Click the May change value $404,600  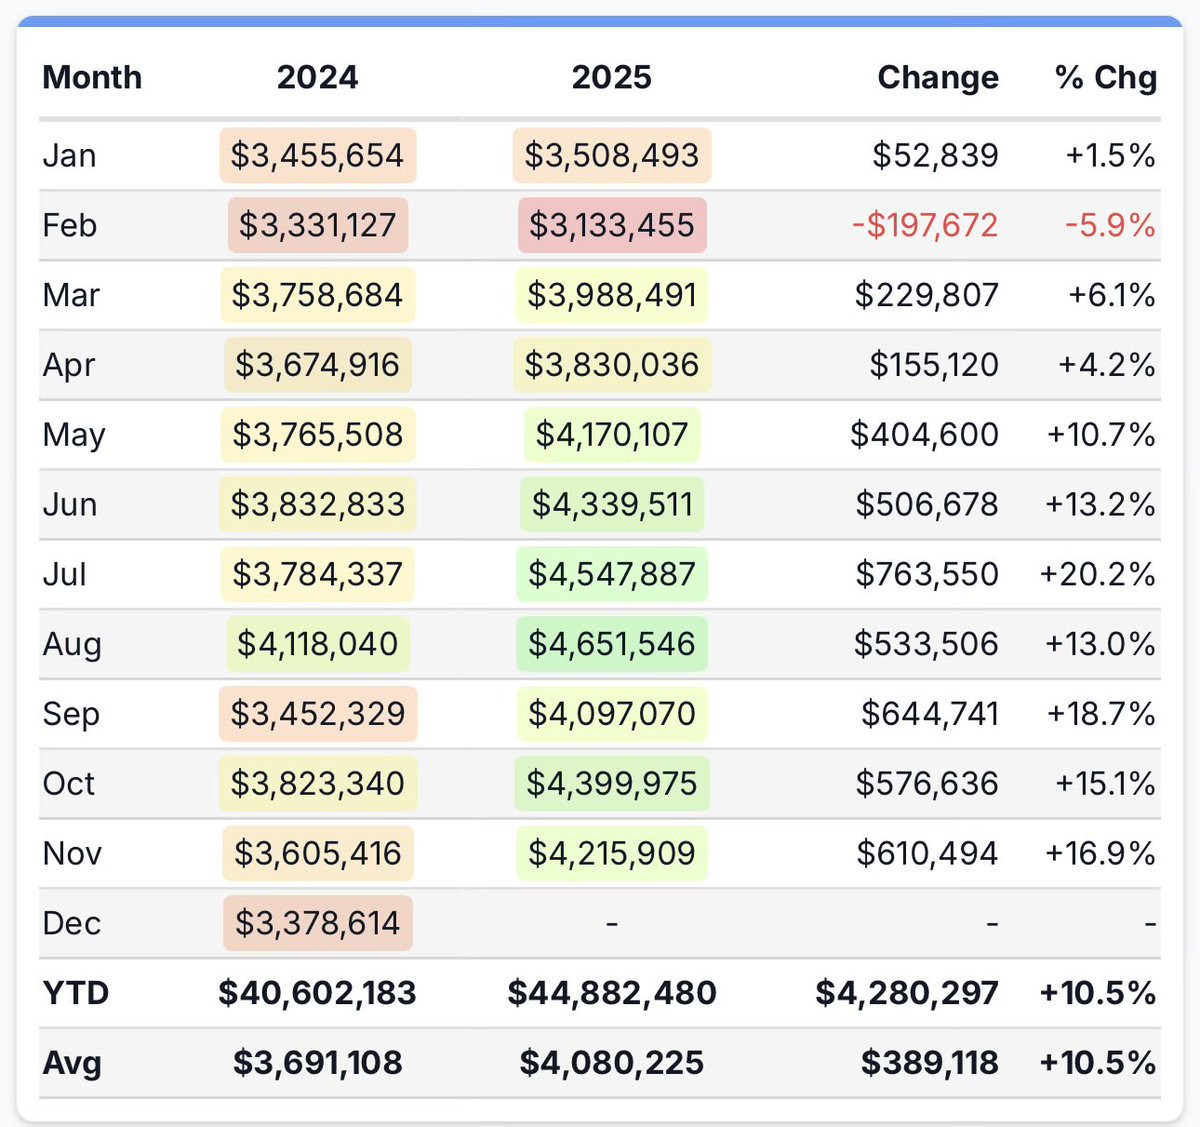[924, 435]
